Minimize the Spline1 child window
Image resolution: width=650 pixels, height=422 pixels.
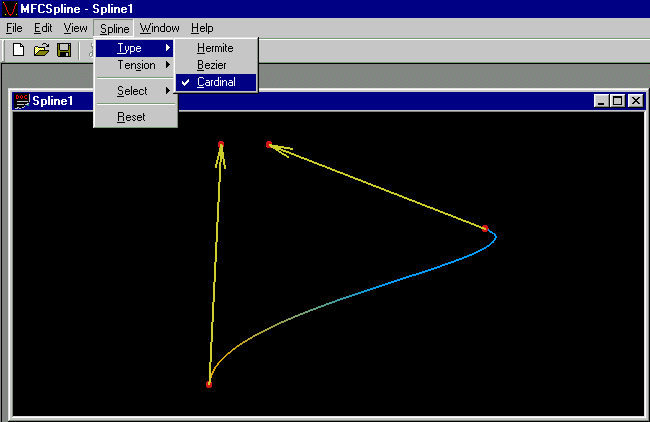click(601, 100)
